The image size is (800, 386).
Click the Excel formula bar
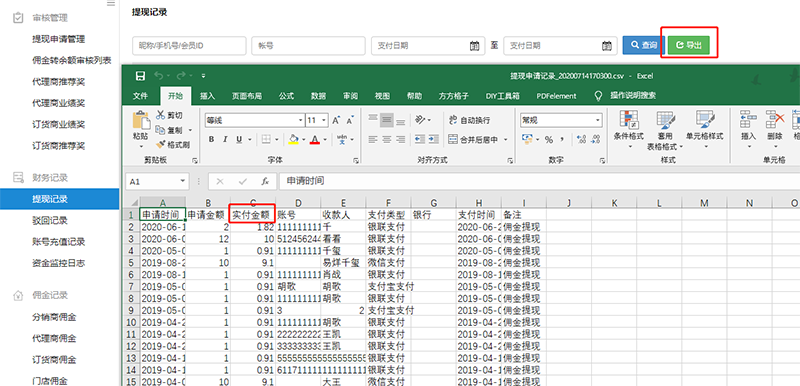pos(539,181)
